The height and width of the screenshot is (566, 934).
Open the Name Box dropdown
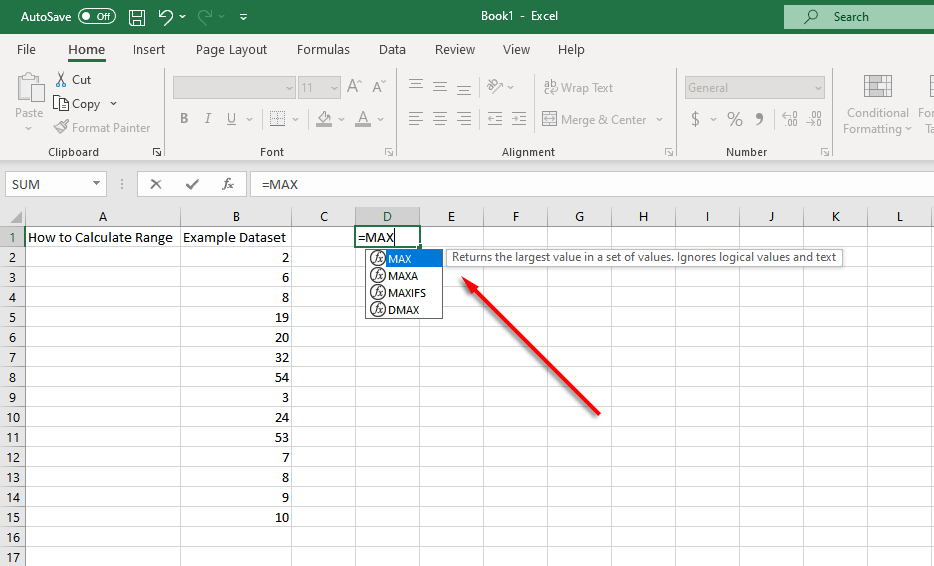97,184
